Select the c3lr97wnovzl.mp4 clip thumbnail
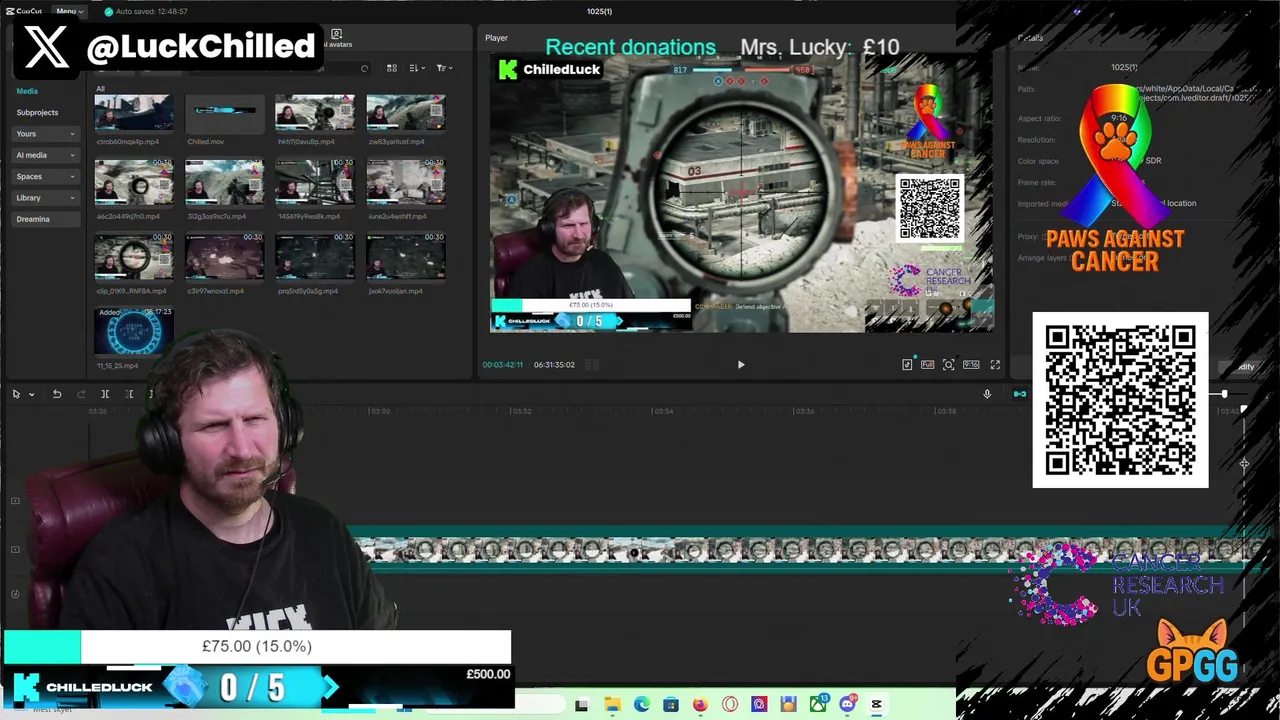Viewport: 1280px width, 720px height. coord(225,256)
